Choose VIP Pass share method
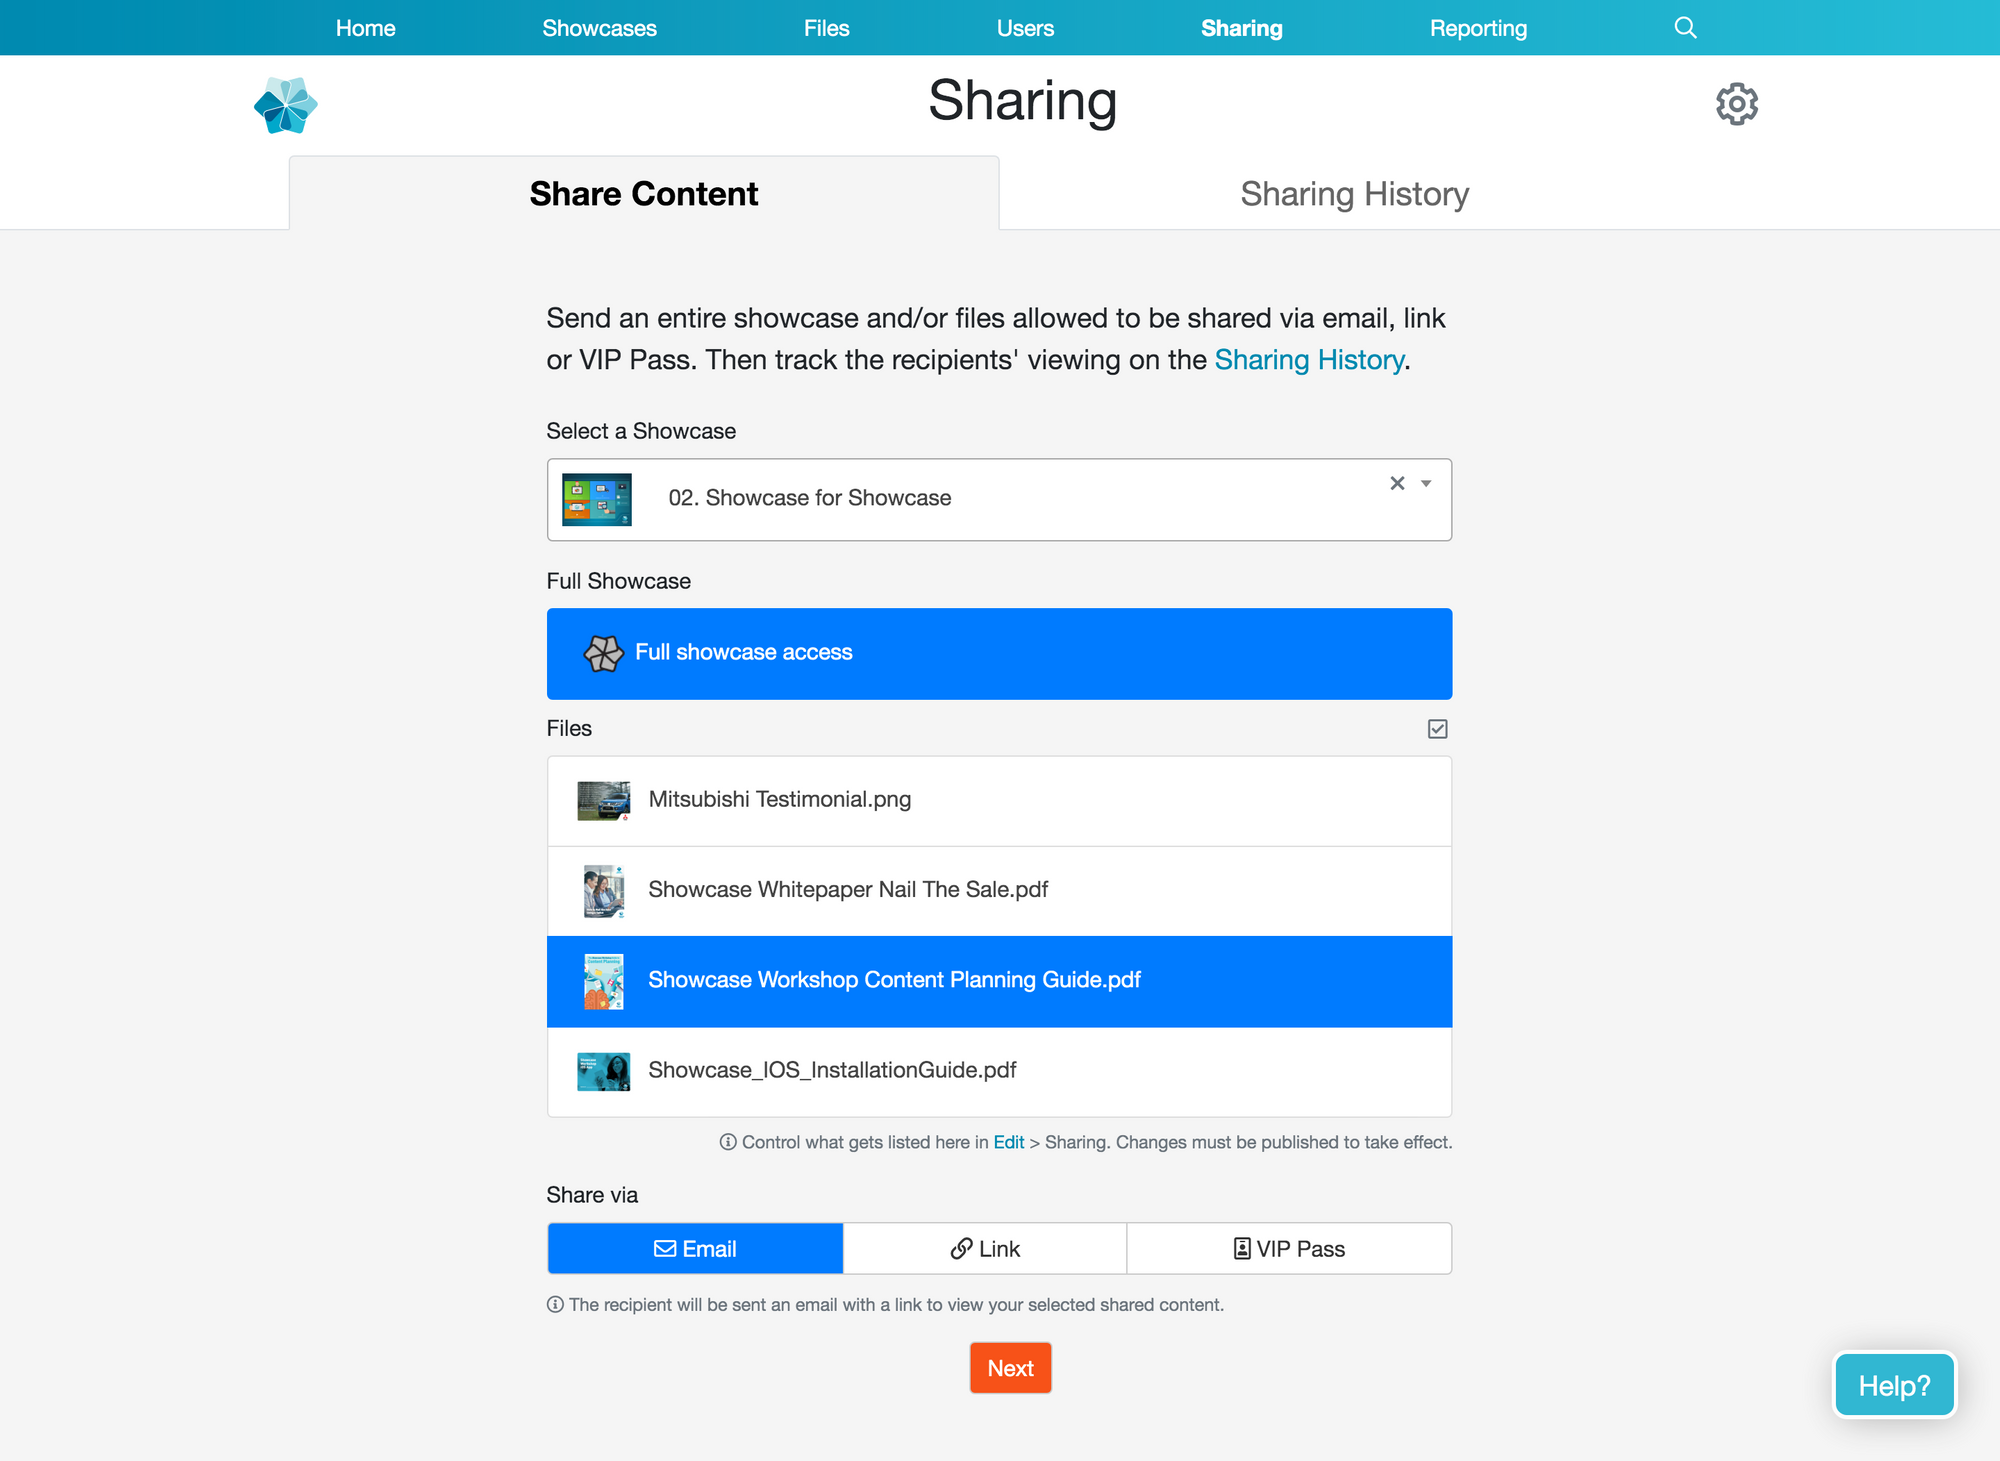The image size is (2000, 1461). pos(1288,1249)
